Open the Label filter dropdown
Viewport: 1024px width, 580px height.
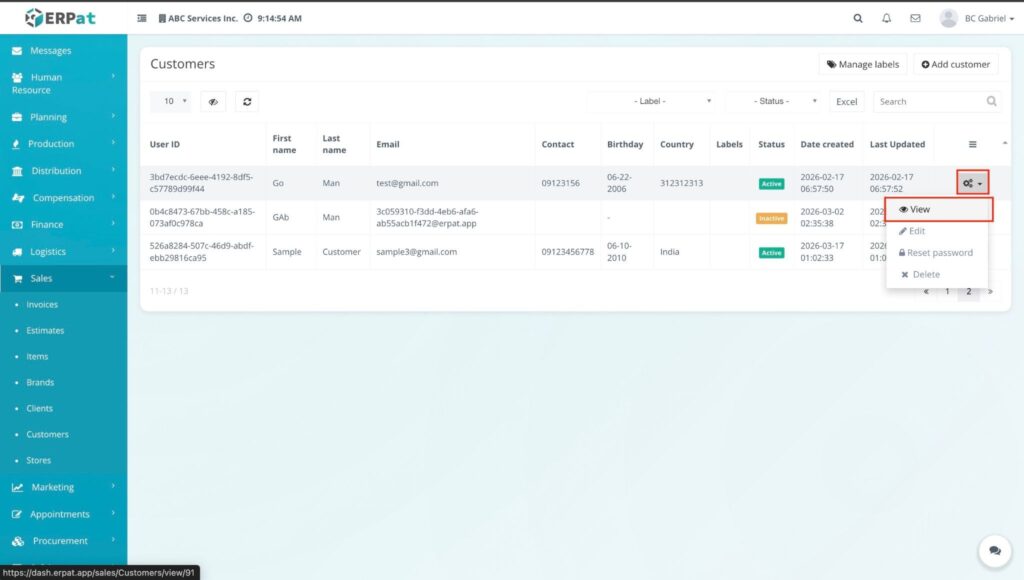click(653, 101)
